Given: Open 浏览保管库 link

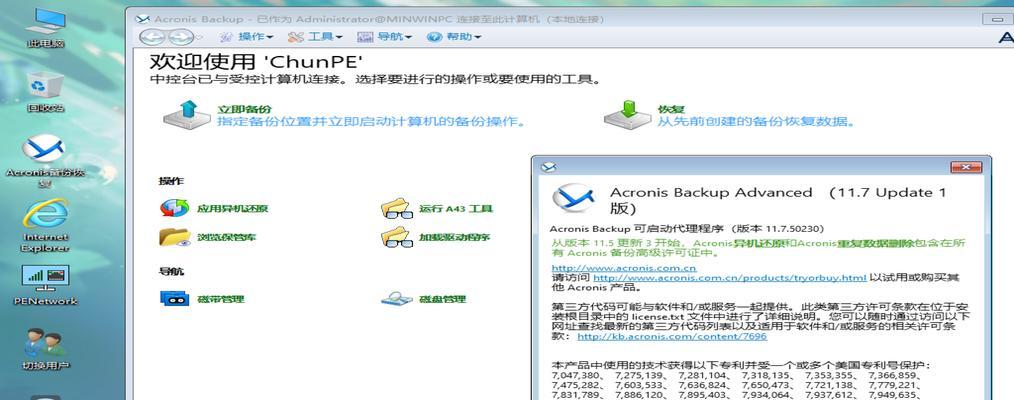Looking at the screenshot, I should 226,237.
